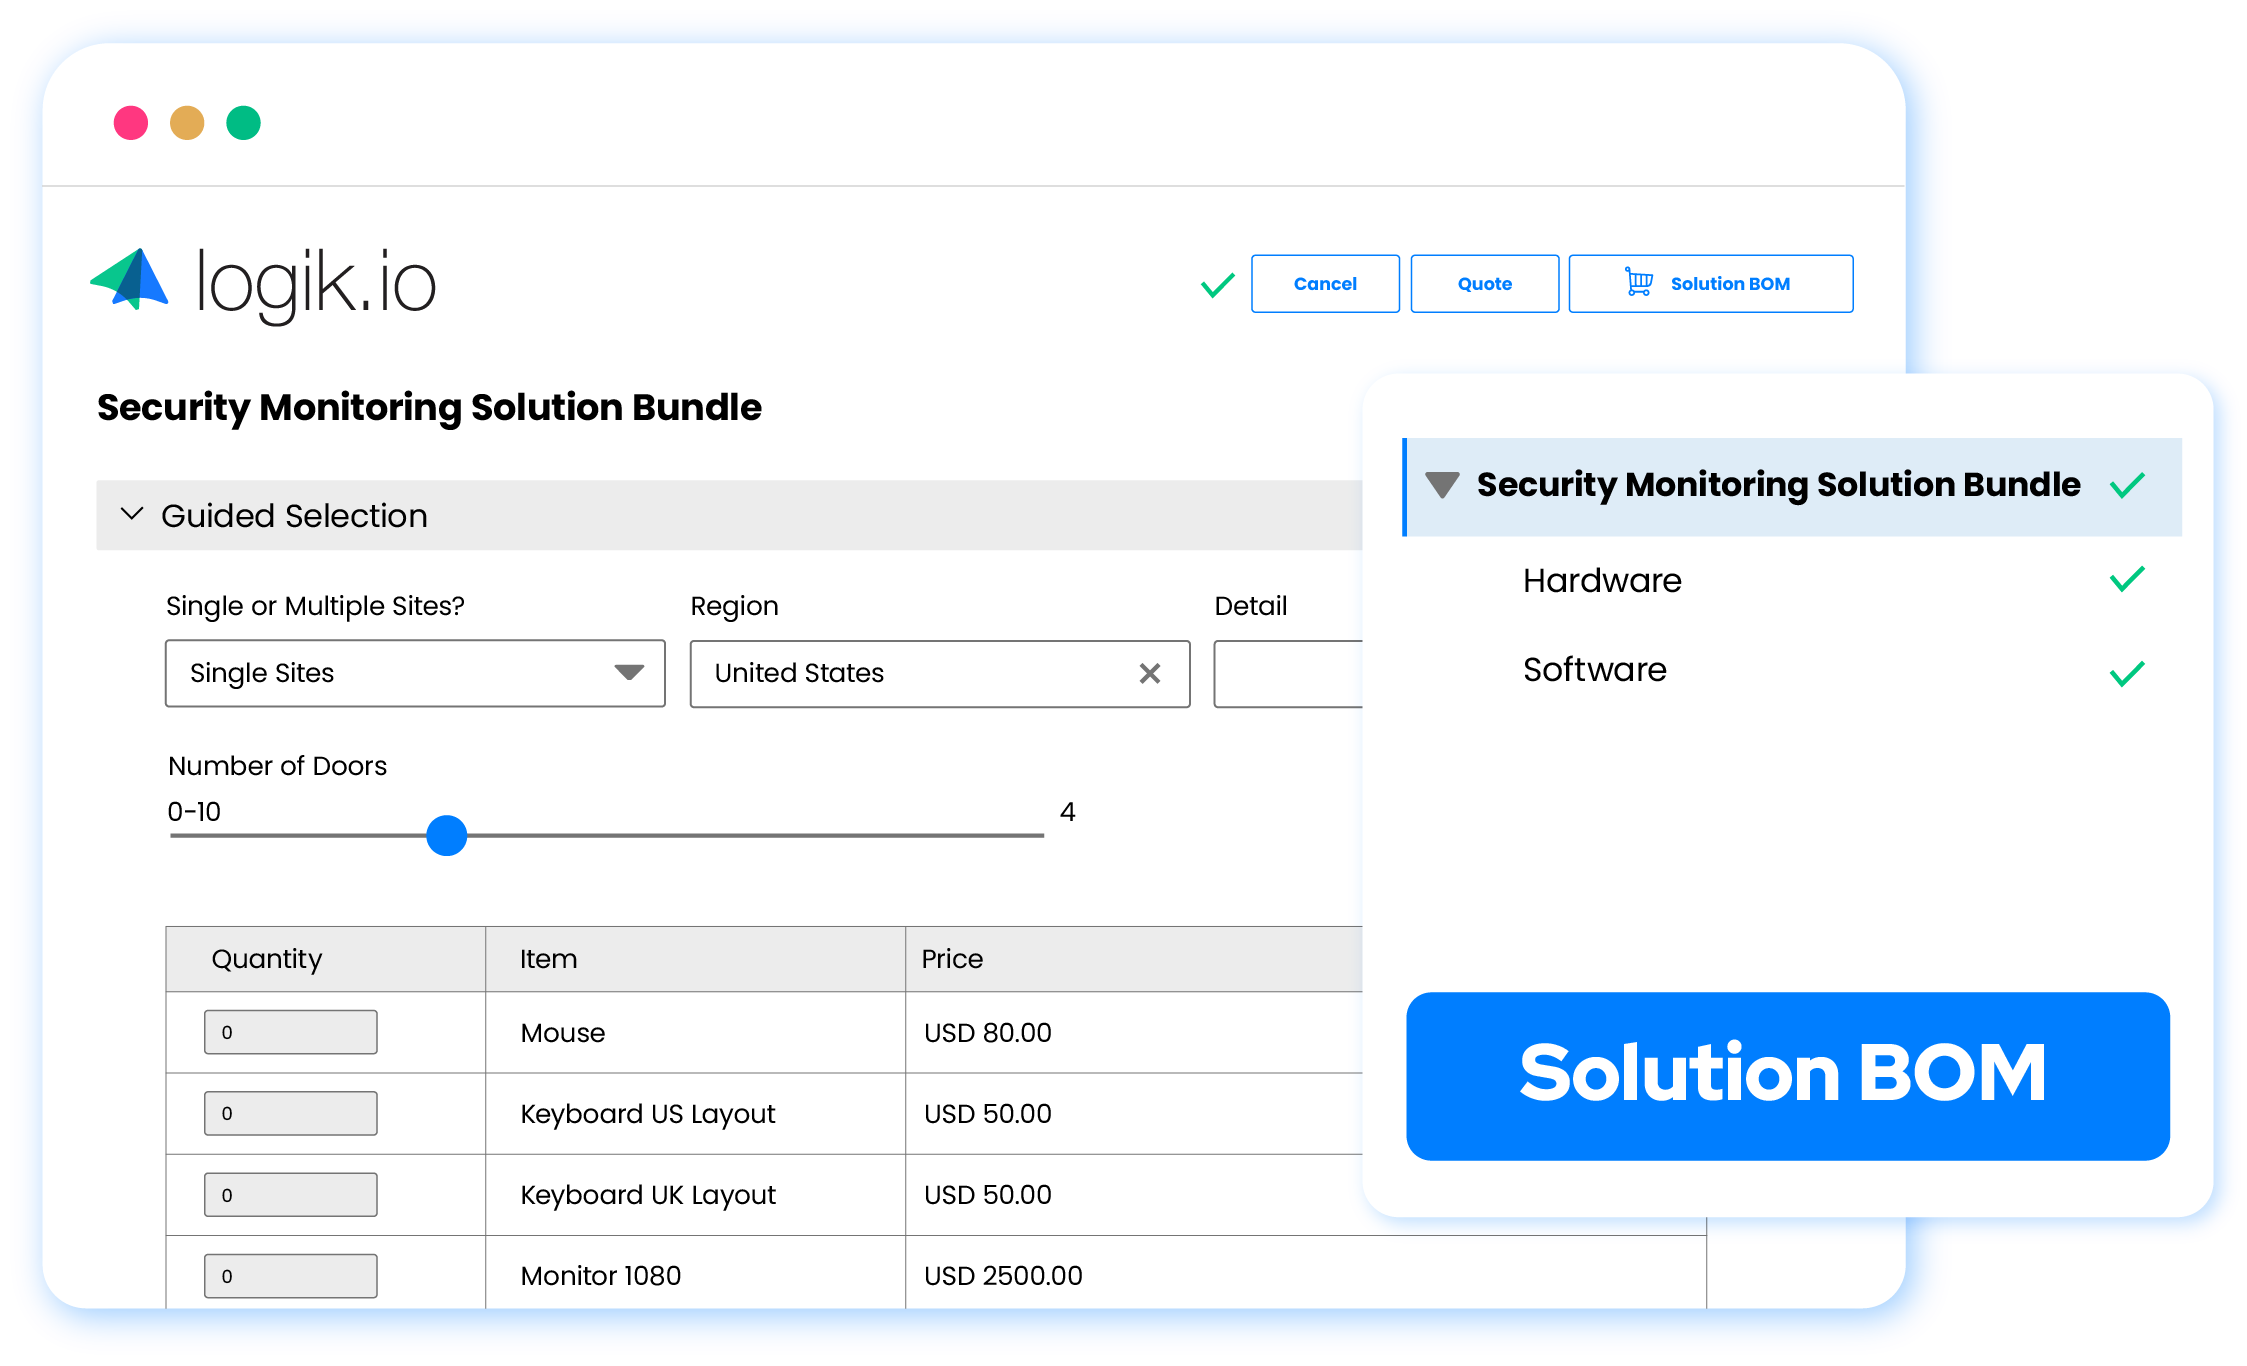Viewport: 2247px width, 1366px height.
Task: Click the Mouse quantity input field
Action: [x=290, y=1031]
